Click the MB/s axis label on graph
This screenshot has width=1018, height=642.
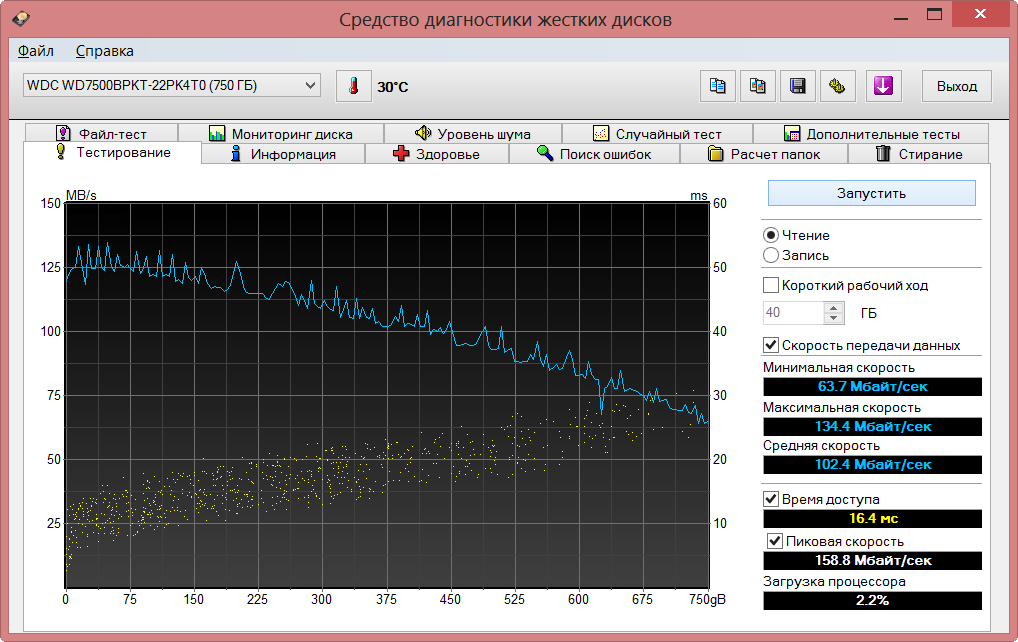(x=81, y=195)
